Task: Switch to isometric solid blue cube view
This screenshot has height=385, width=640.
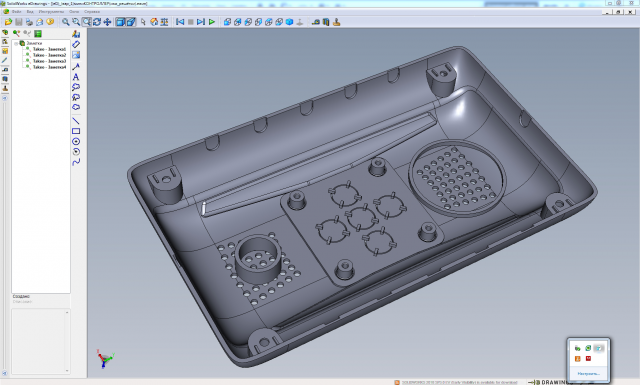Action: (x=289, y=22)
